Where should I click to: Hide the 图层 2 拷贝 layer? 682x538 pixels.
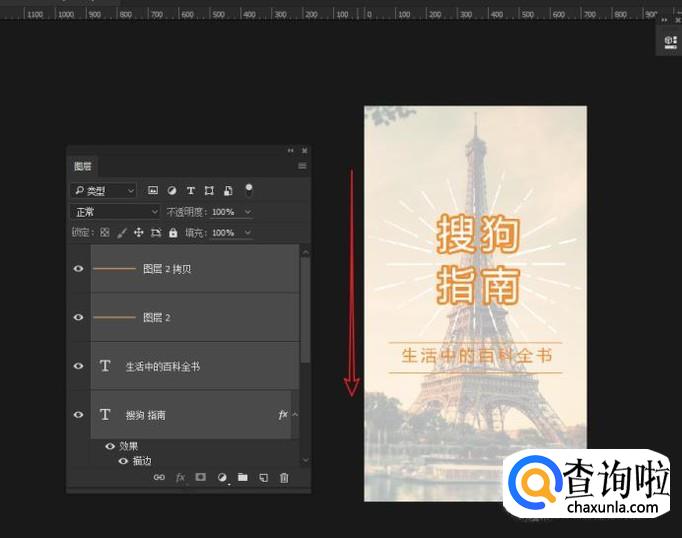coord(78,268)
